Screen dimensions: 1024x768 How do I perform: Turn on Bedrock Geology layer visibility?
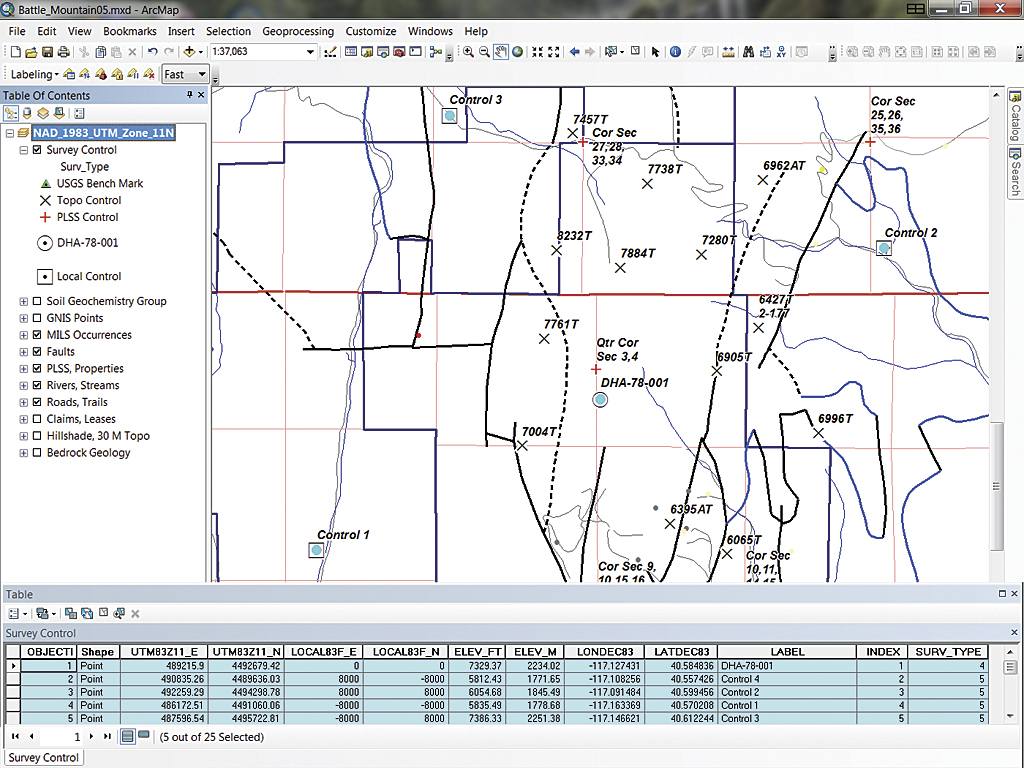[37, 453]
